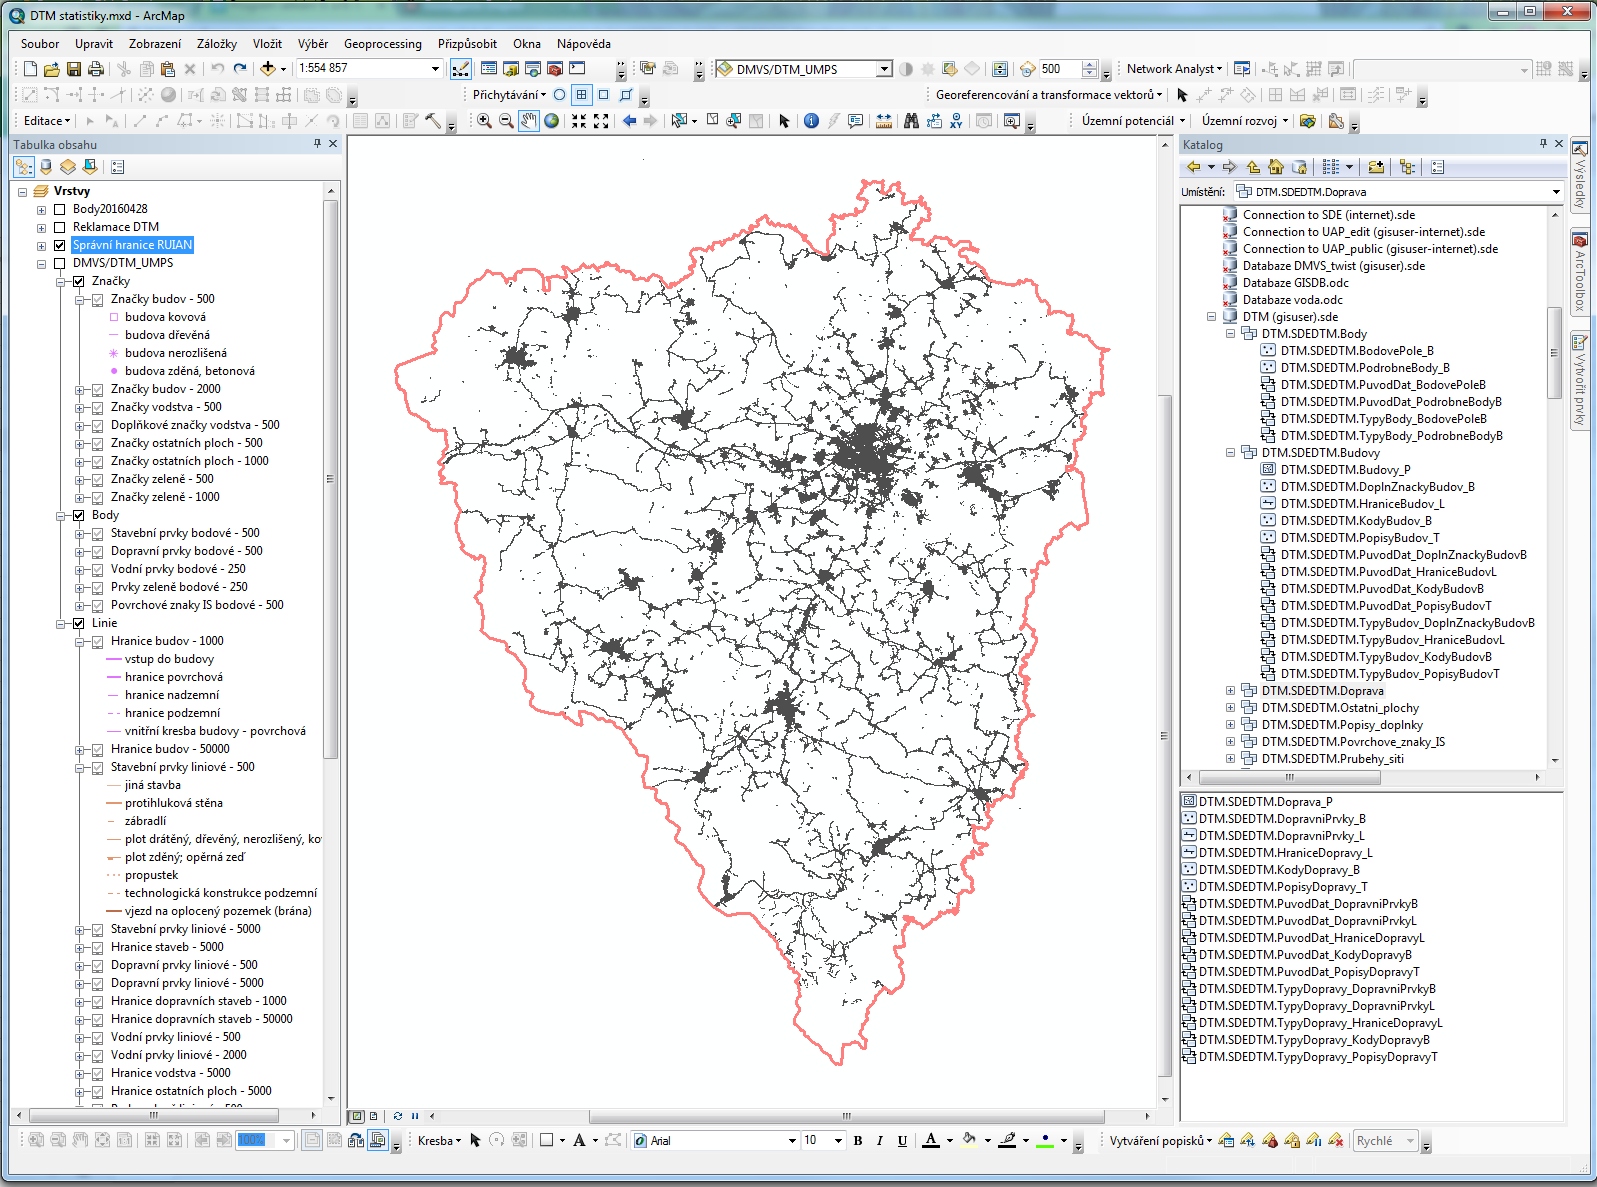Screen dimensions: 1597x1187
Task: Enable the Reklamace DTM layer
Action: (x=59, y=227)
